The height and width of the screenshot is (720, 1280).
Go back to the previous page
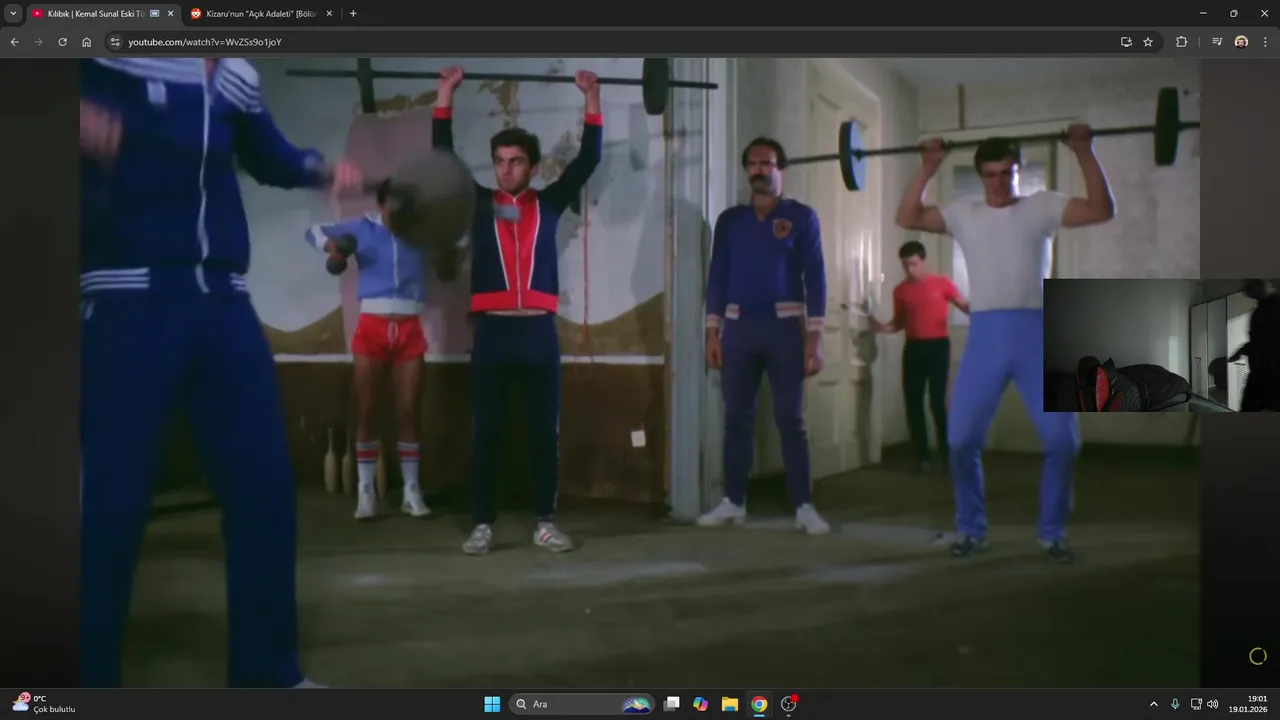point(14,42)
